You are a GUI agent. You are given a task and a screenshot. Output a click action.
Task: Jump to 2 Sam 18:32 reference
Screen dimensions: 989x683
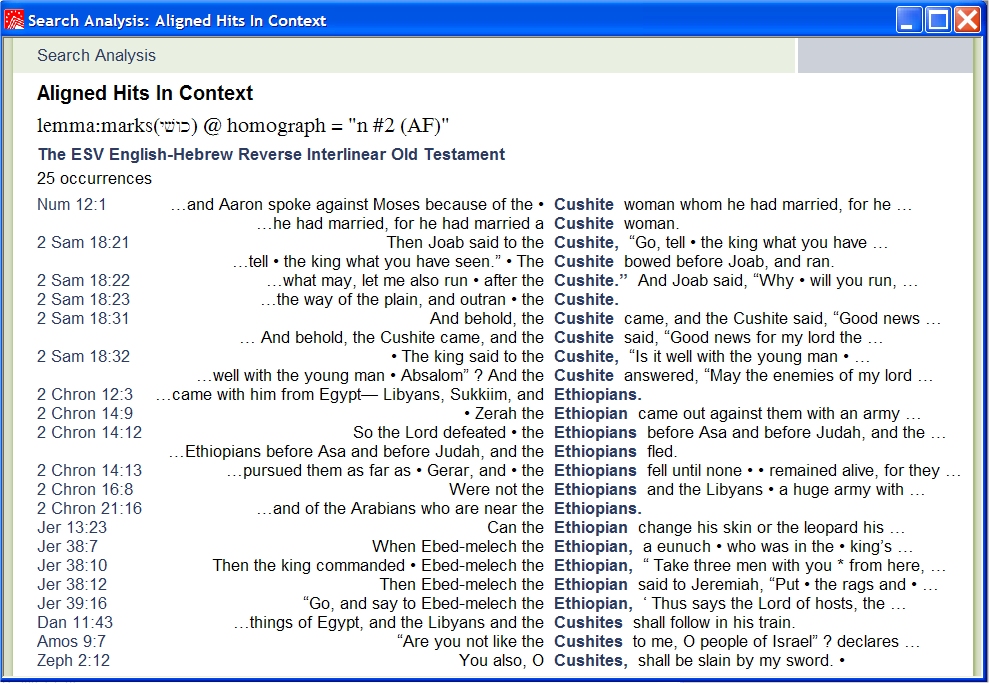coord(83,357)
